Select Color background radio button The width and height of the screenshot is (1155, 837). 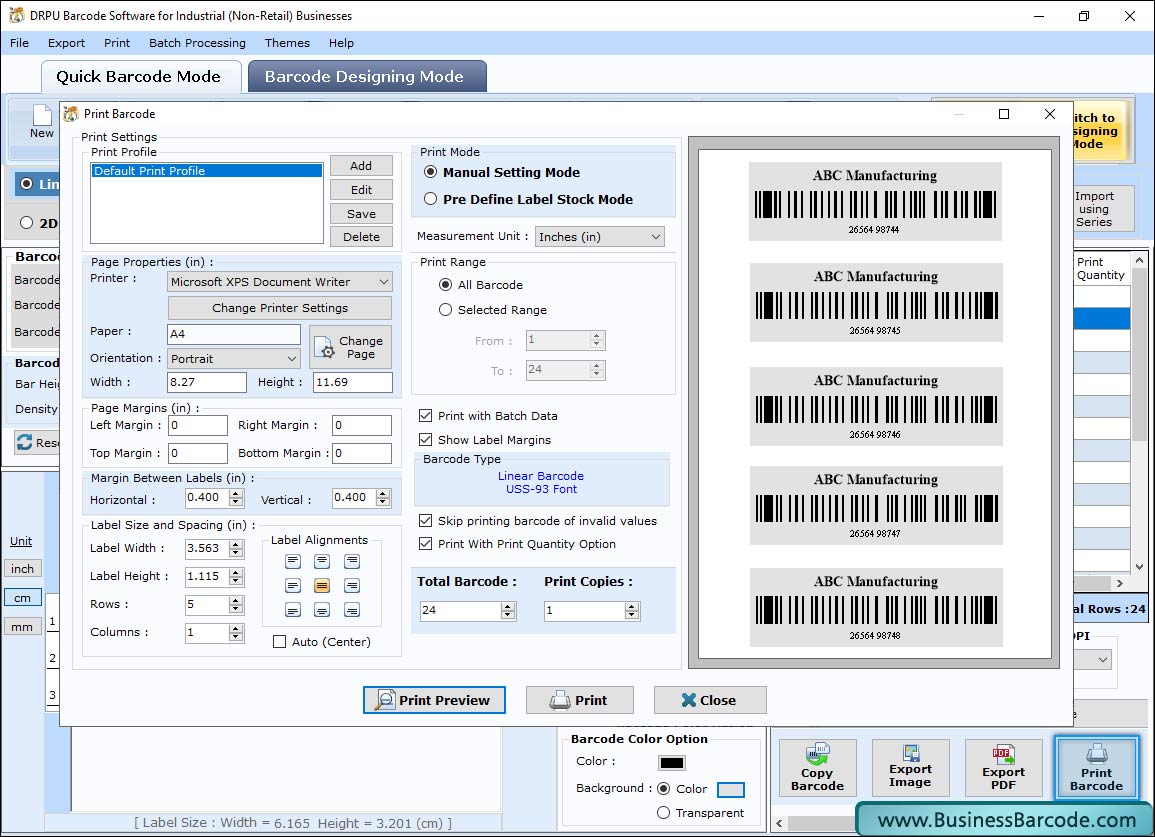click(x=663, y=788)
